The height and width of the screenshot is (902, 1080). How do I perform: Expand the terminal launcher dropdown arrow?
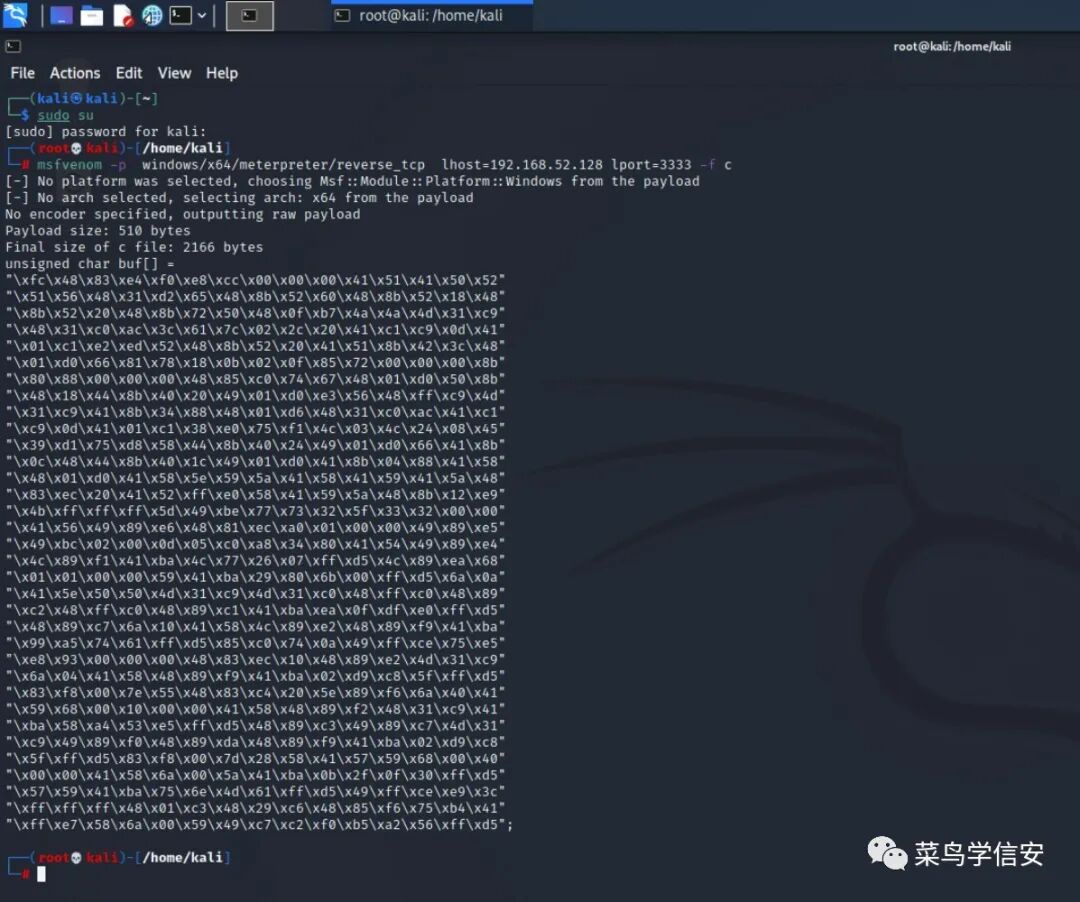202,15
